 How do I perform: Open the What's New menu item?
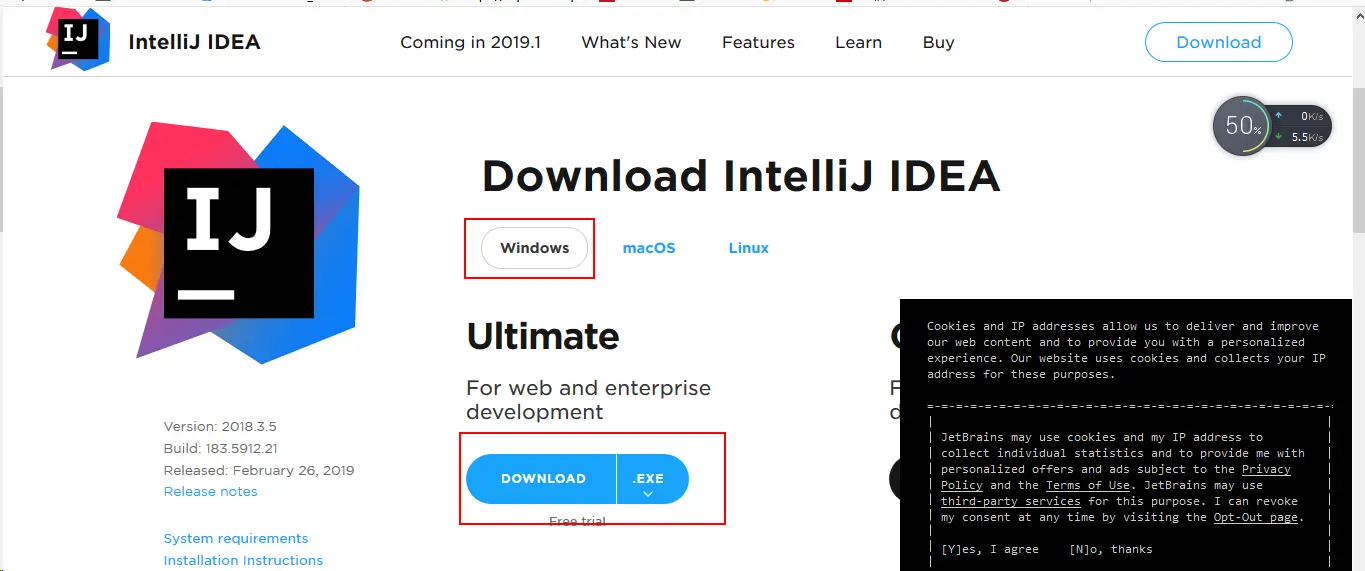point(631,42)
